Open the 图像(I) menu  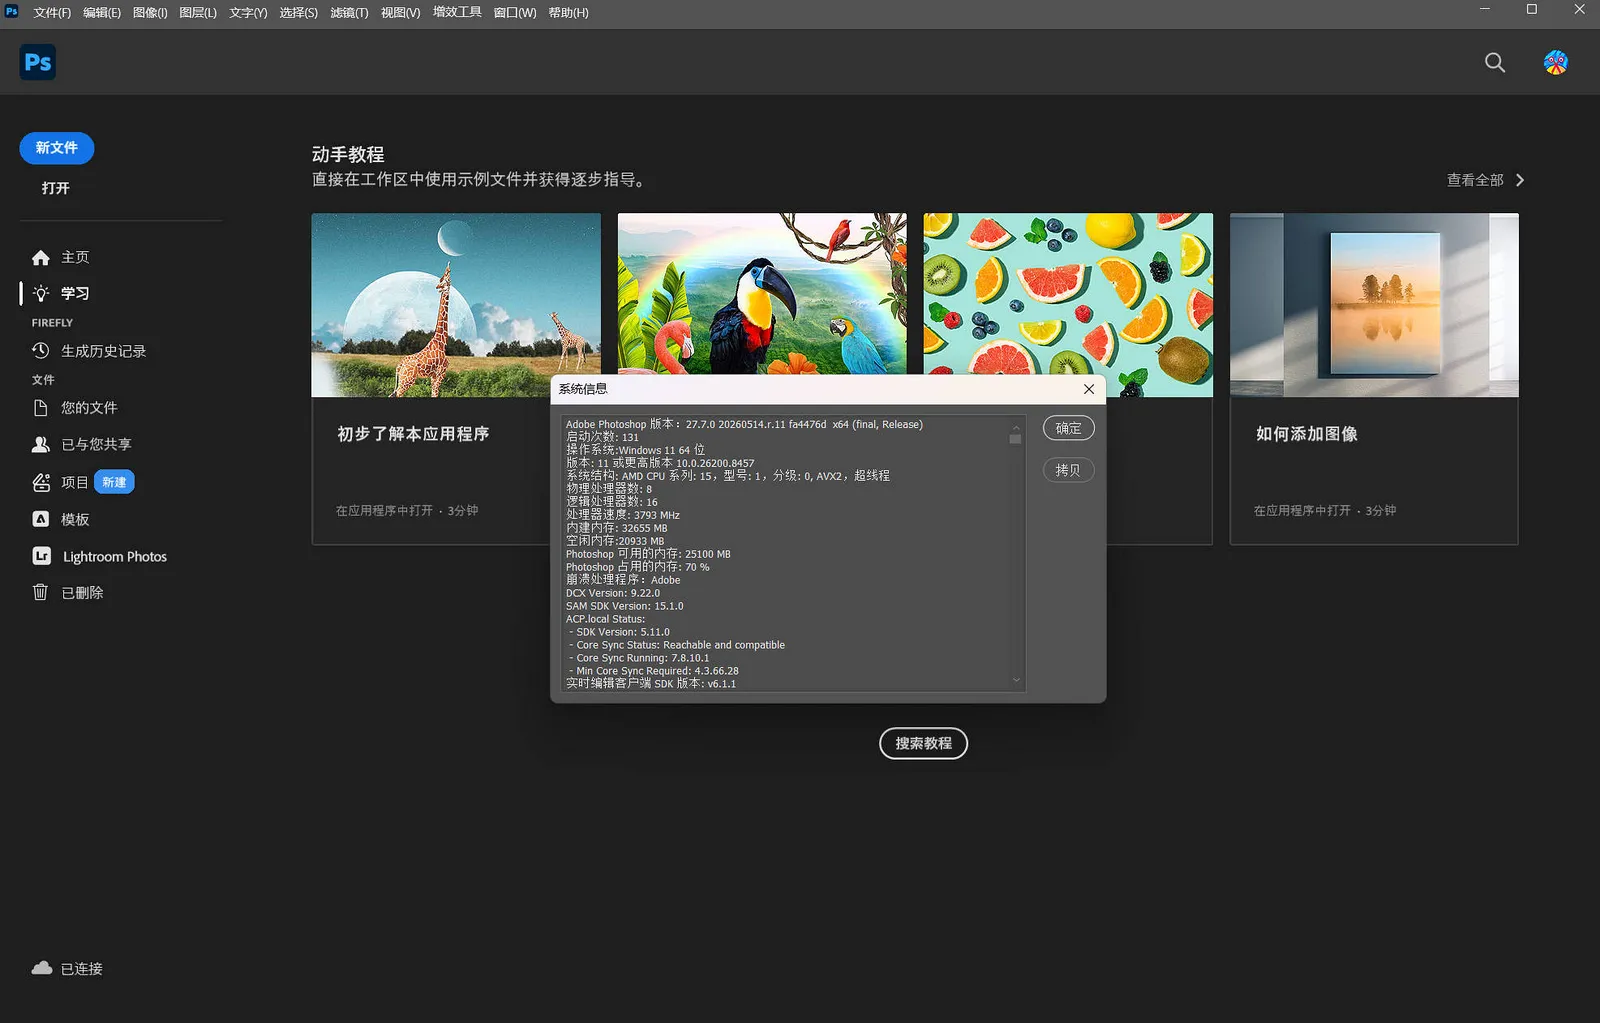pyautogui.click(x=150, y=13)
